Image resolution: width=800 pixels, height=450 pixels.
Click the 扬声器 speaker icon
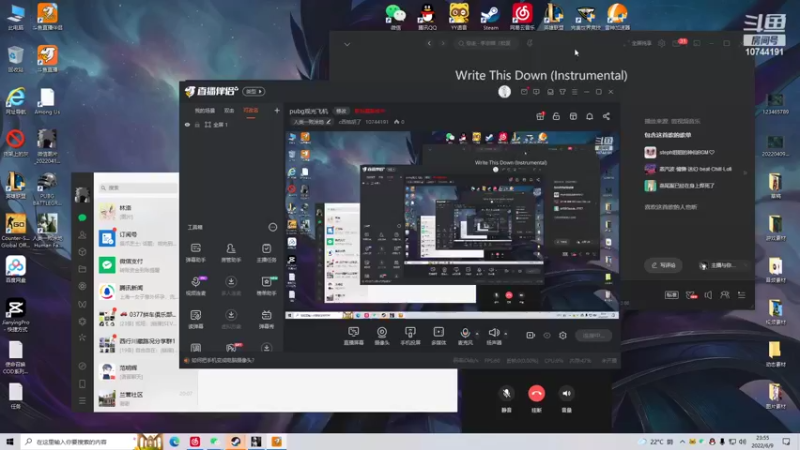tap(493, 335)
